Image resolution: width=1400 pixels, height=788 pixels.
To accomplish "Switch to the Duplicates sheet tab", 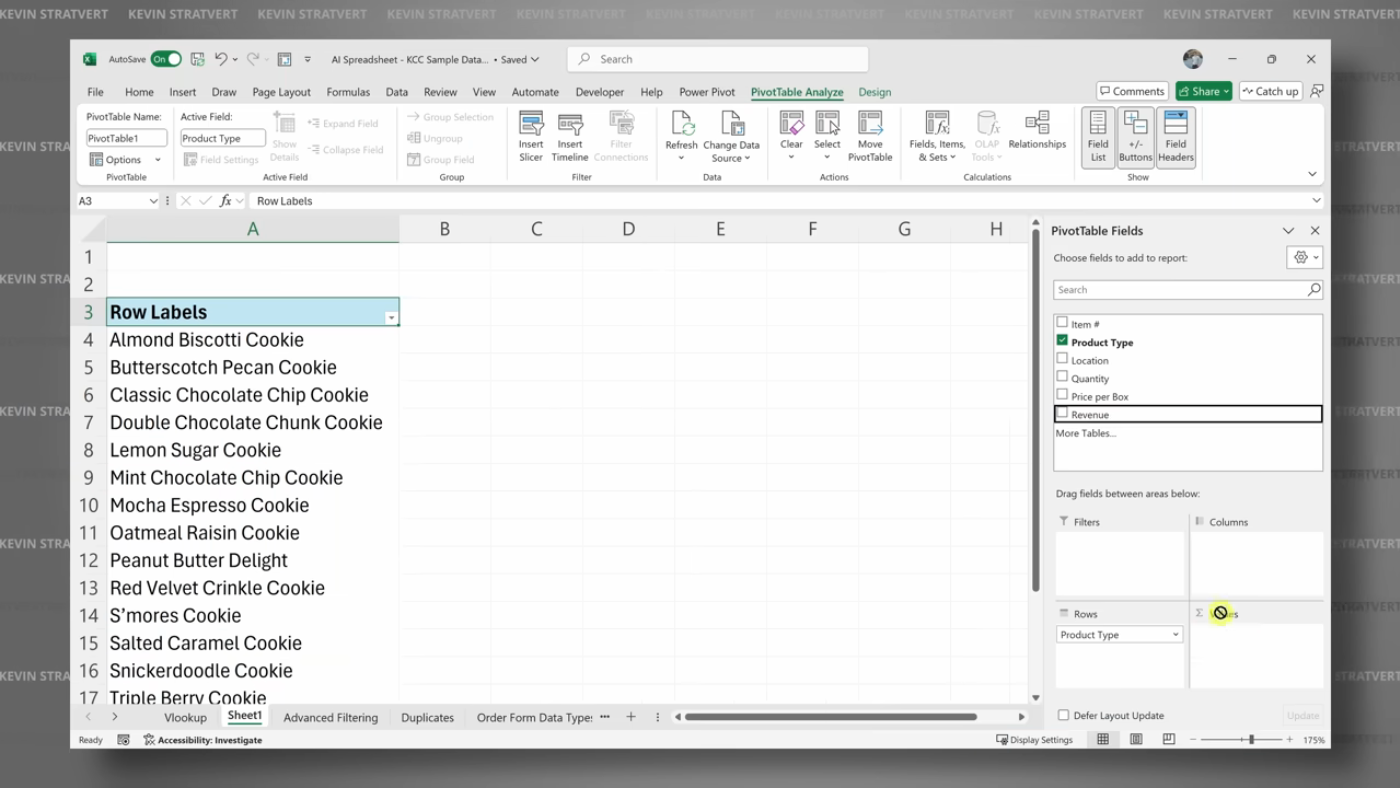I will click(427, 717).
